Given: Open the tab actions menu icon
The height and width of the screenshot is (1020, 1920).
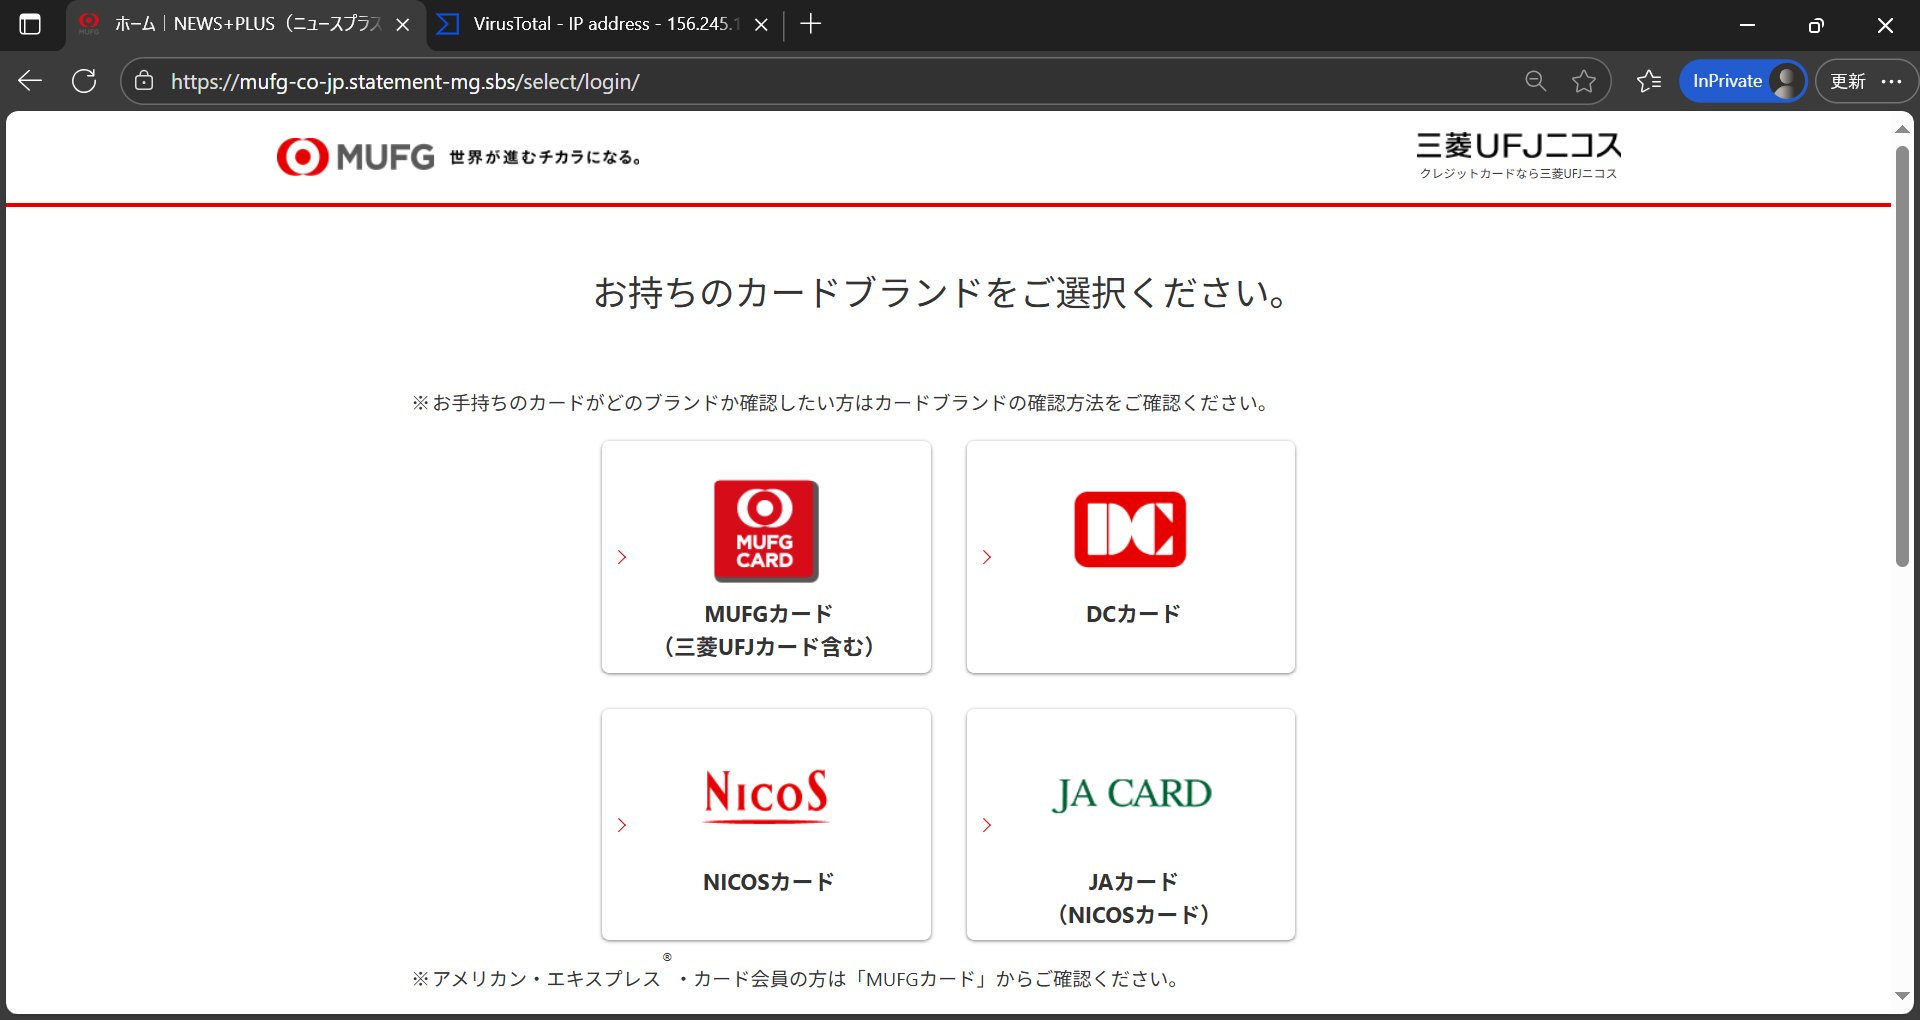Looking at the screenshot, I should [30, 25].
